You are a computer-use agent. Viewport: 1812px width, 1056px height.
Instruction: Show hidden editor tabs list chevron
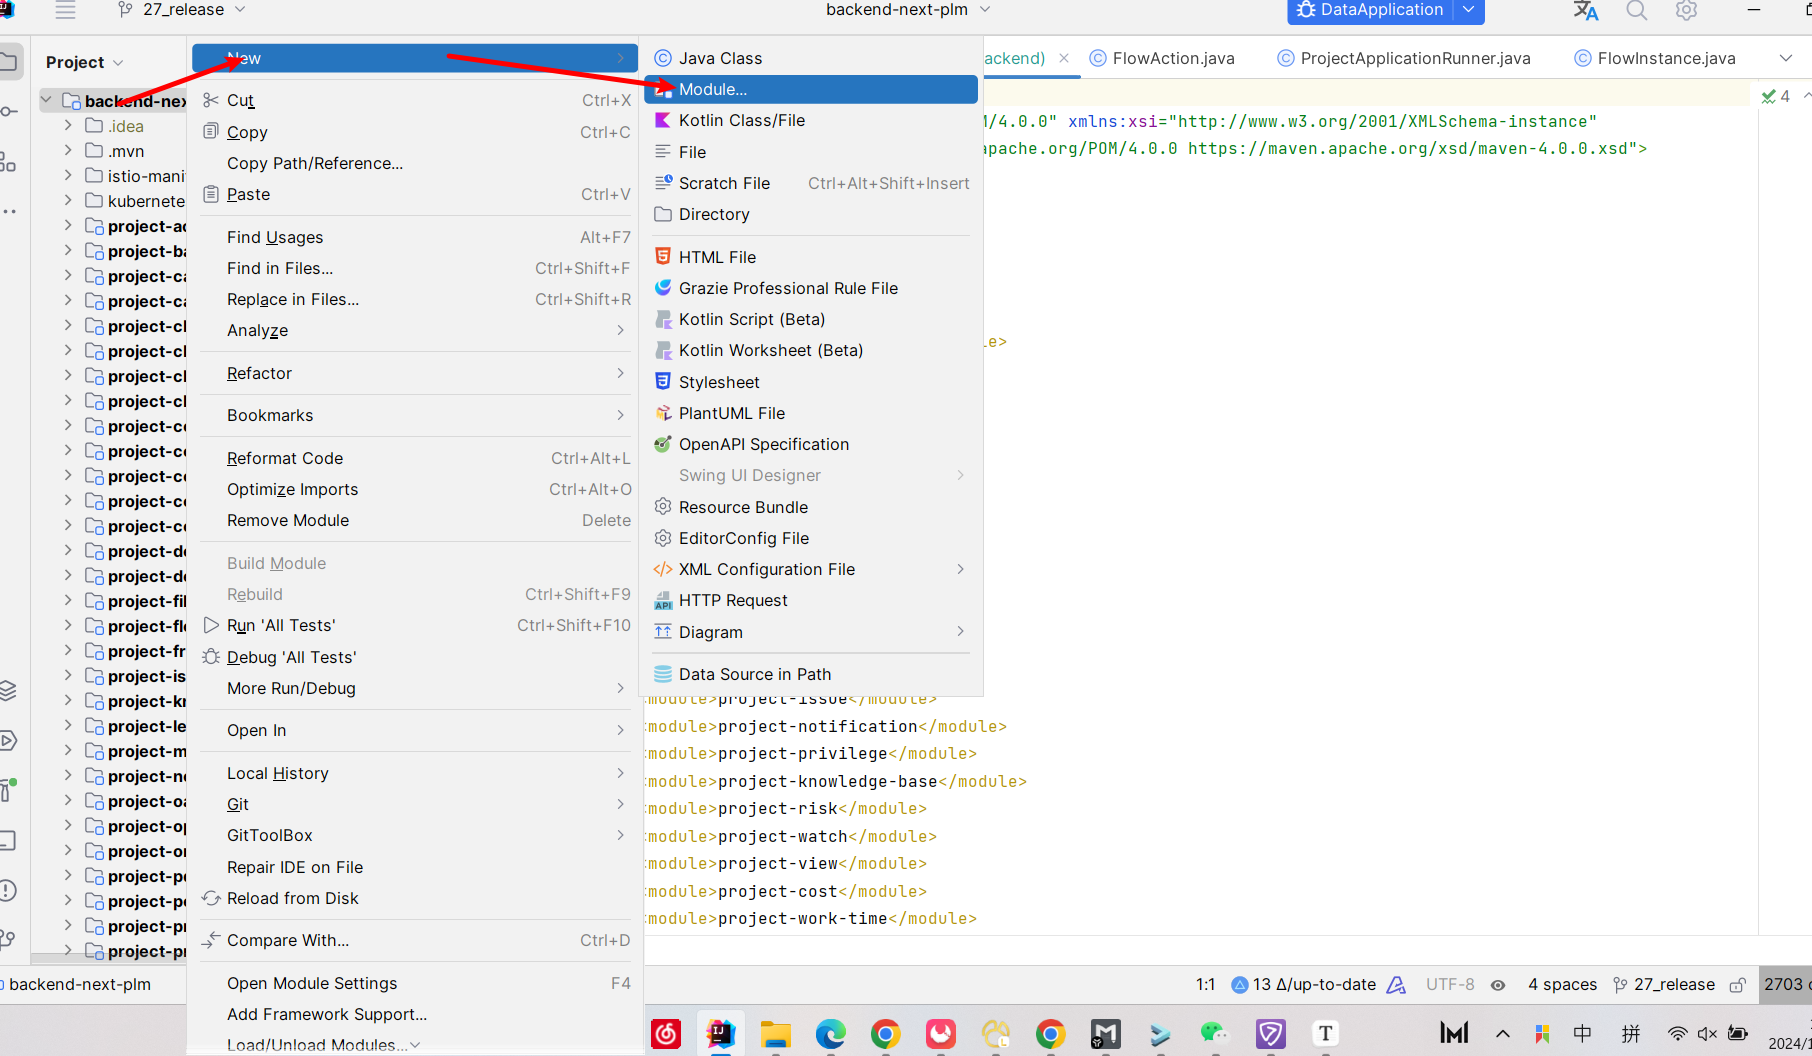pos(1785,58)
